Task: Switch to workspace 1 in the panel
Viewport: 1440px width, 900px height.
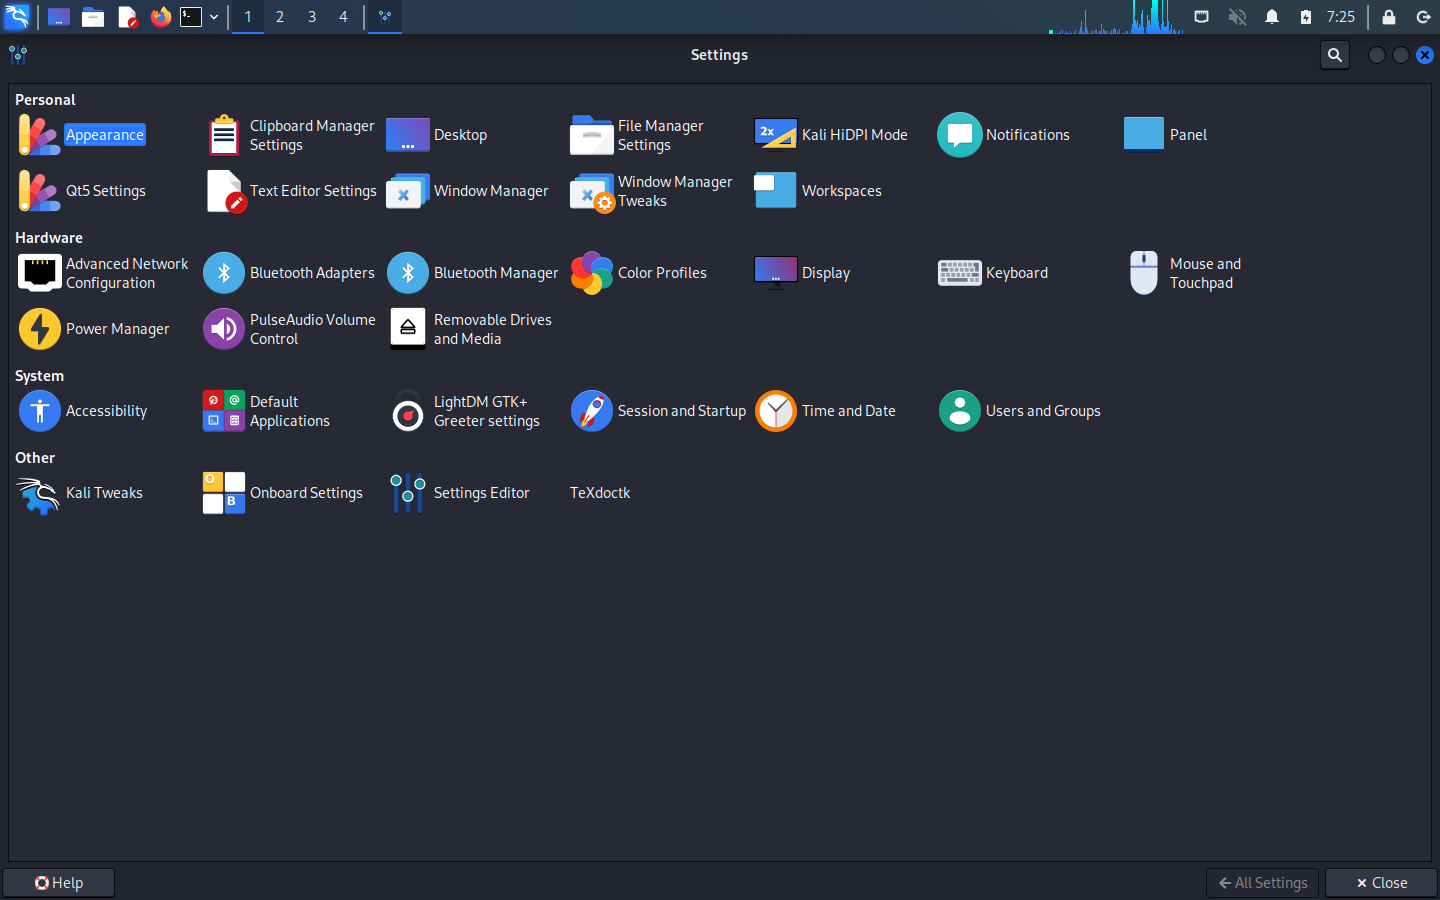Action: click(x=248, y=17)
